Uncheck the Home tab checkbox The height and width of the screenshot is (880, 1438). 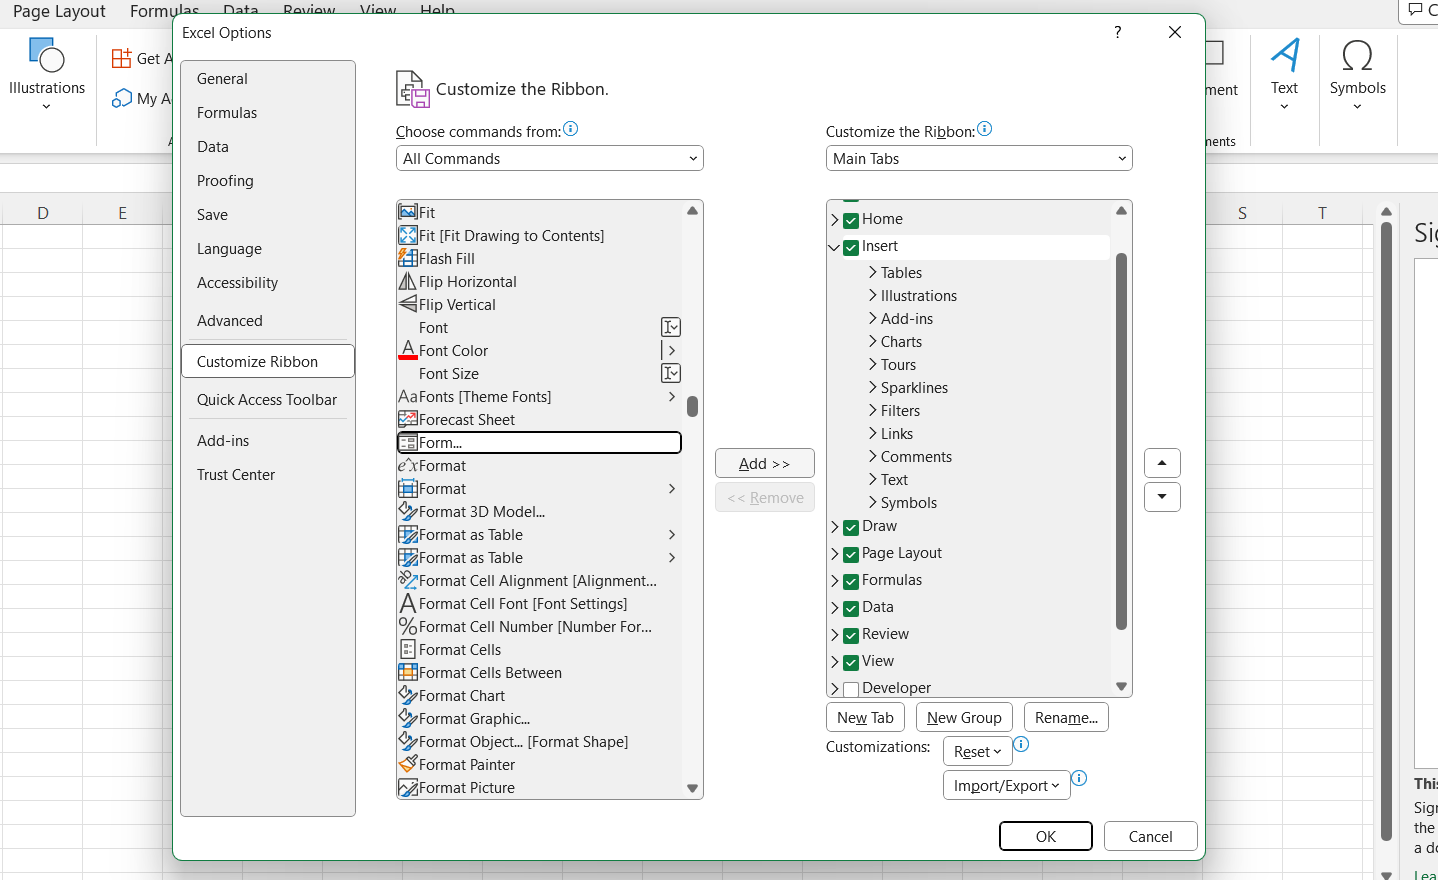(851, 219)
